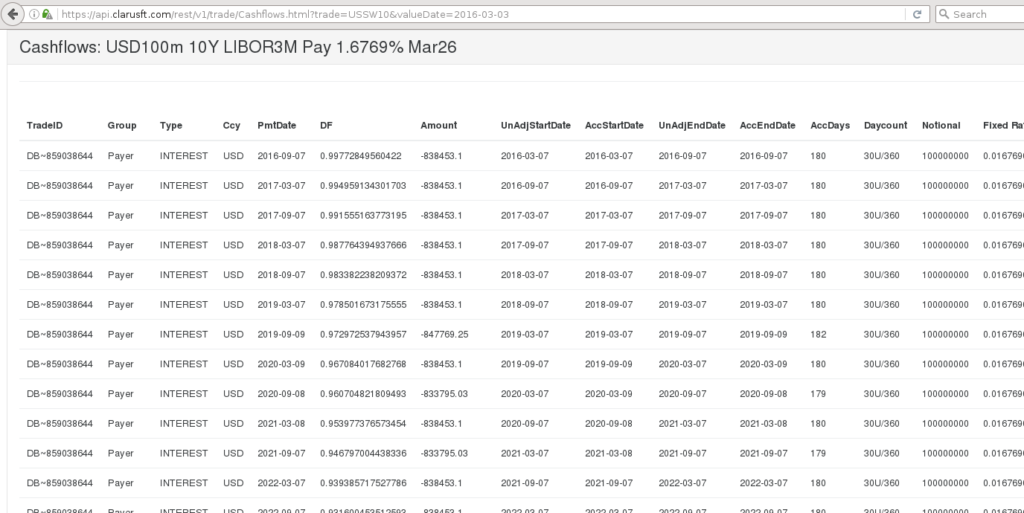Click the Cashflows page title heading
Viewport: 1024px width, 513px height.
[x=238, y=47]
